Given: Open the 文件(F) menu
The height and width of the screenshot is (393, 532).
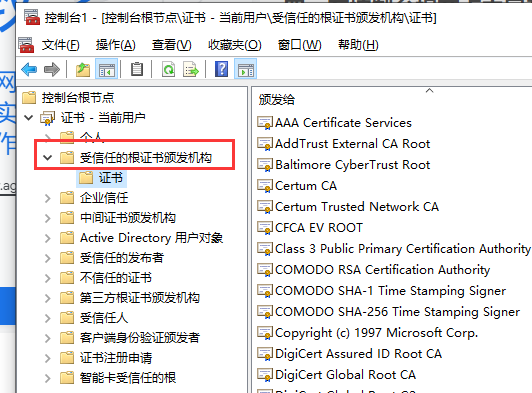Looking at the screenshot, I should tap(60, 45).
